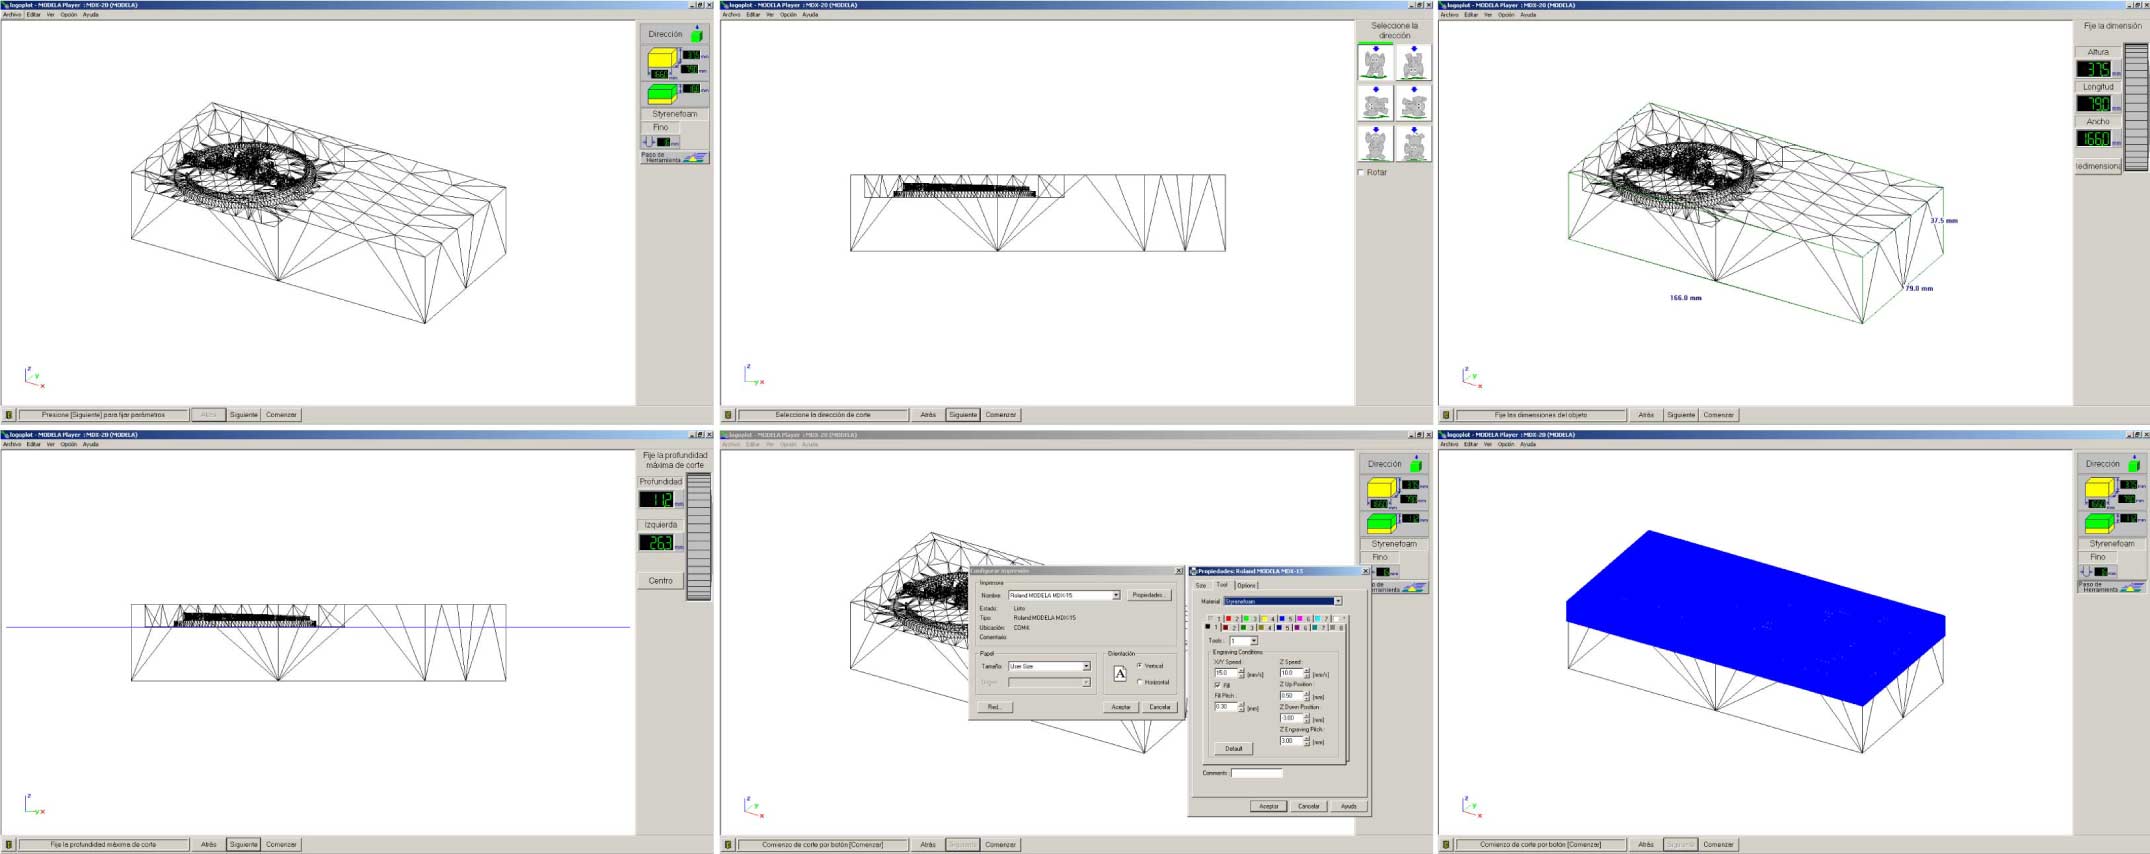Click the dimension slider beside Altura
Image resolution: width=2150 pixels, height=854 pixels.
tap(2135, 108)
